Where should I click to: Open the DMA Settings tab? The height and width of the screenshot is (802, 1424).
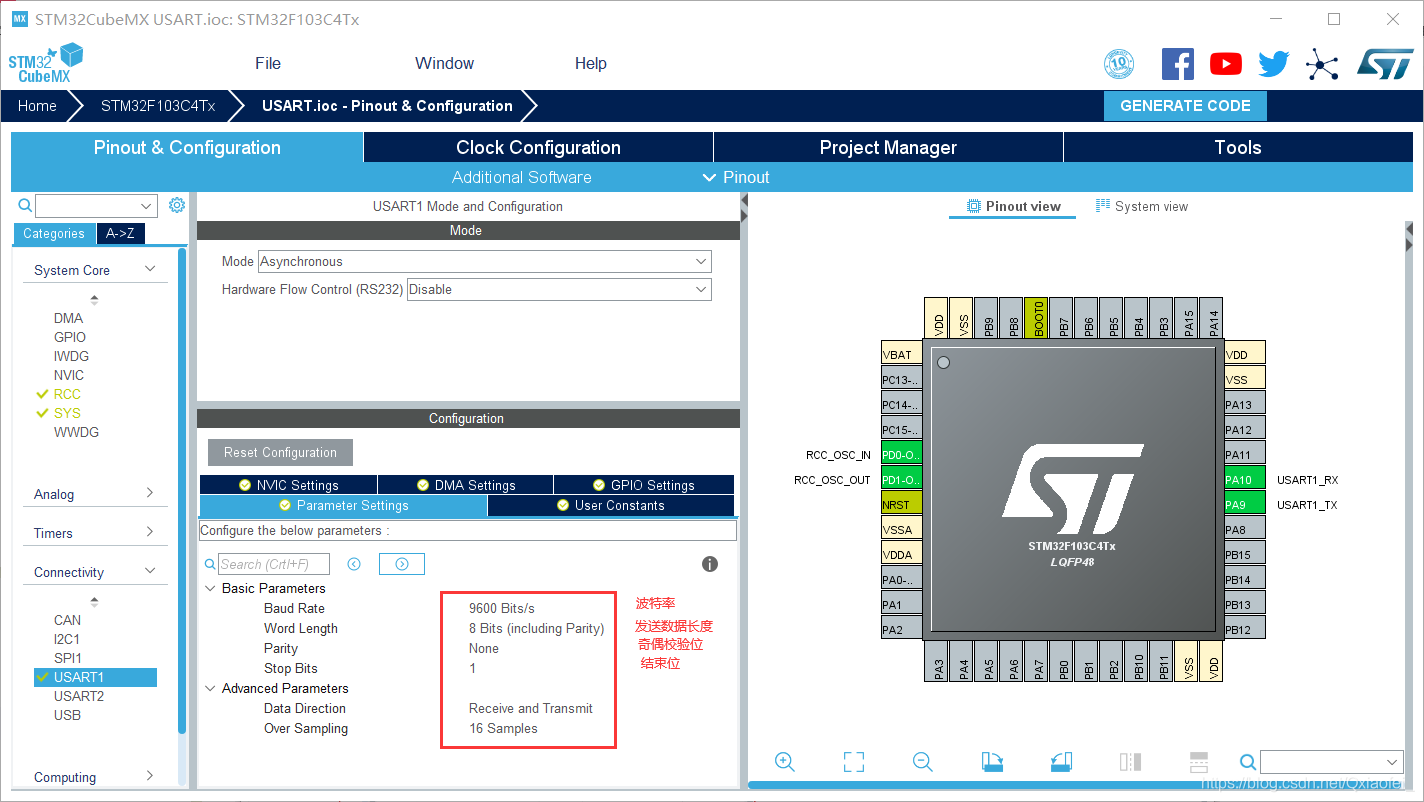466,485
